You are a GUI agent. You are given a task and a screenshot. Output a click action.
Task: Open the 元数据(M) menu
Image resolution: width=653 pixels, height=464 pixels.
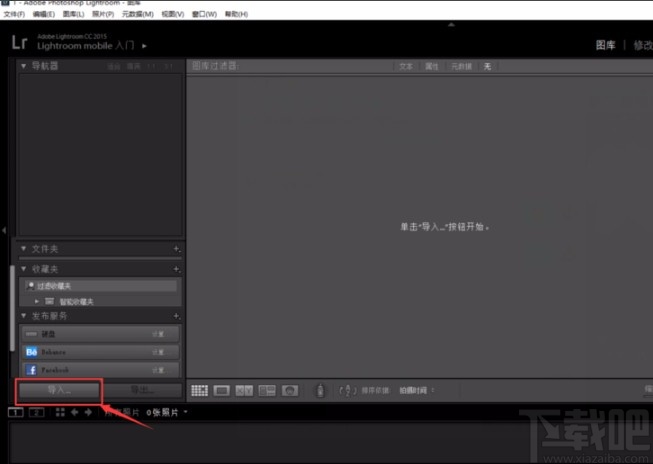click(x=137, y=14)
